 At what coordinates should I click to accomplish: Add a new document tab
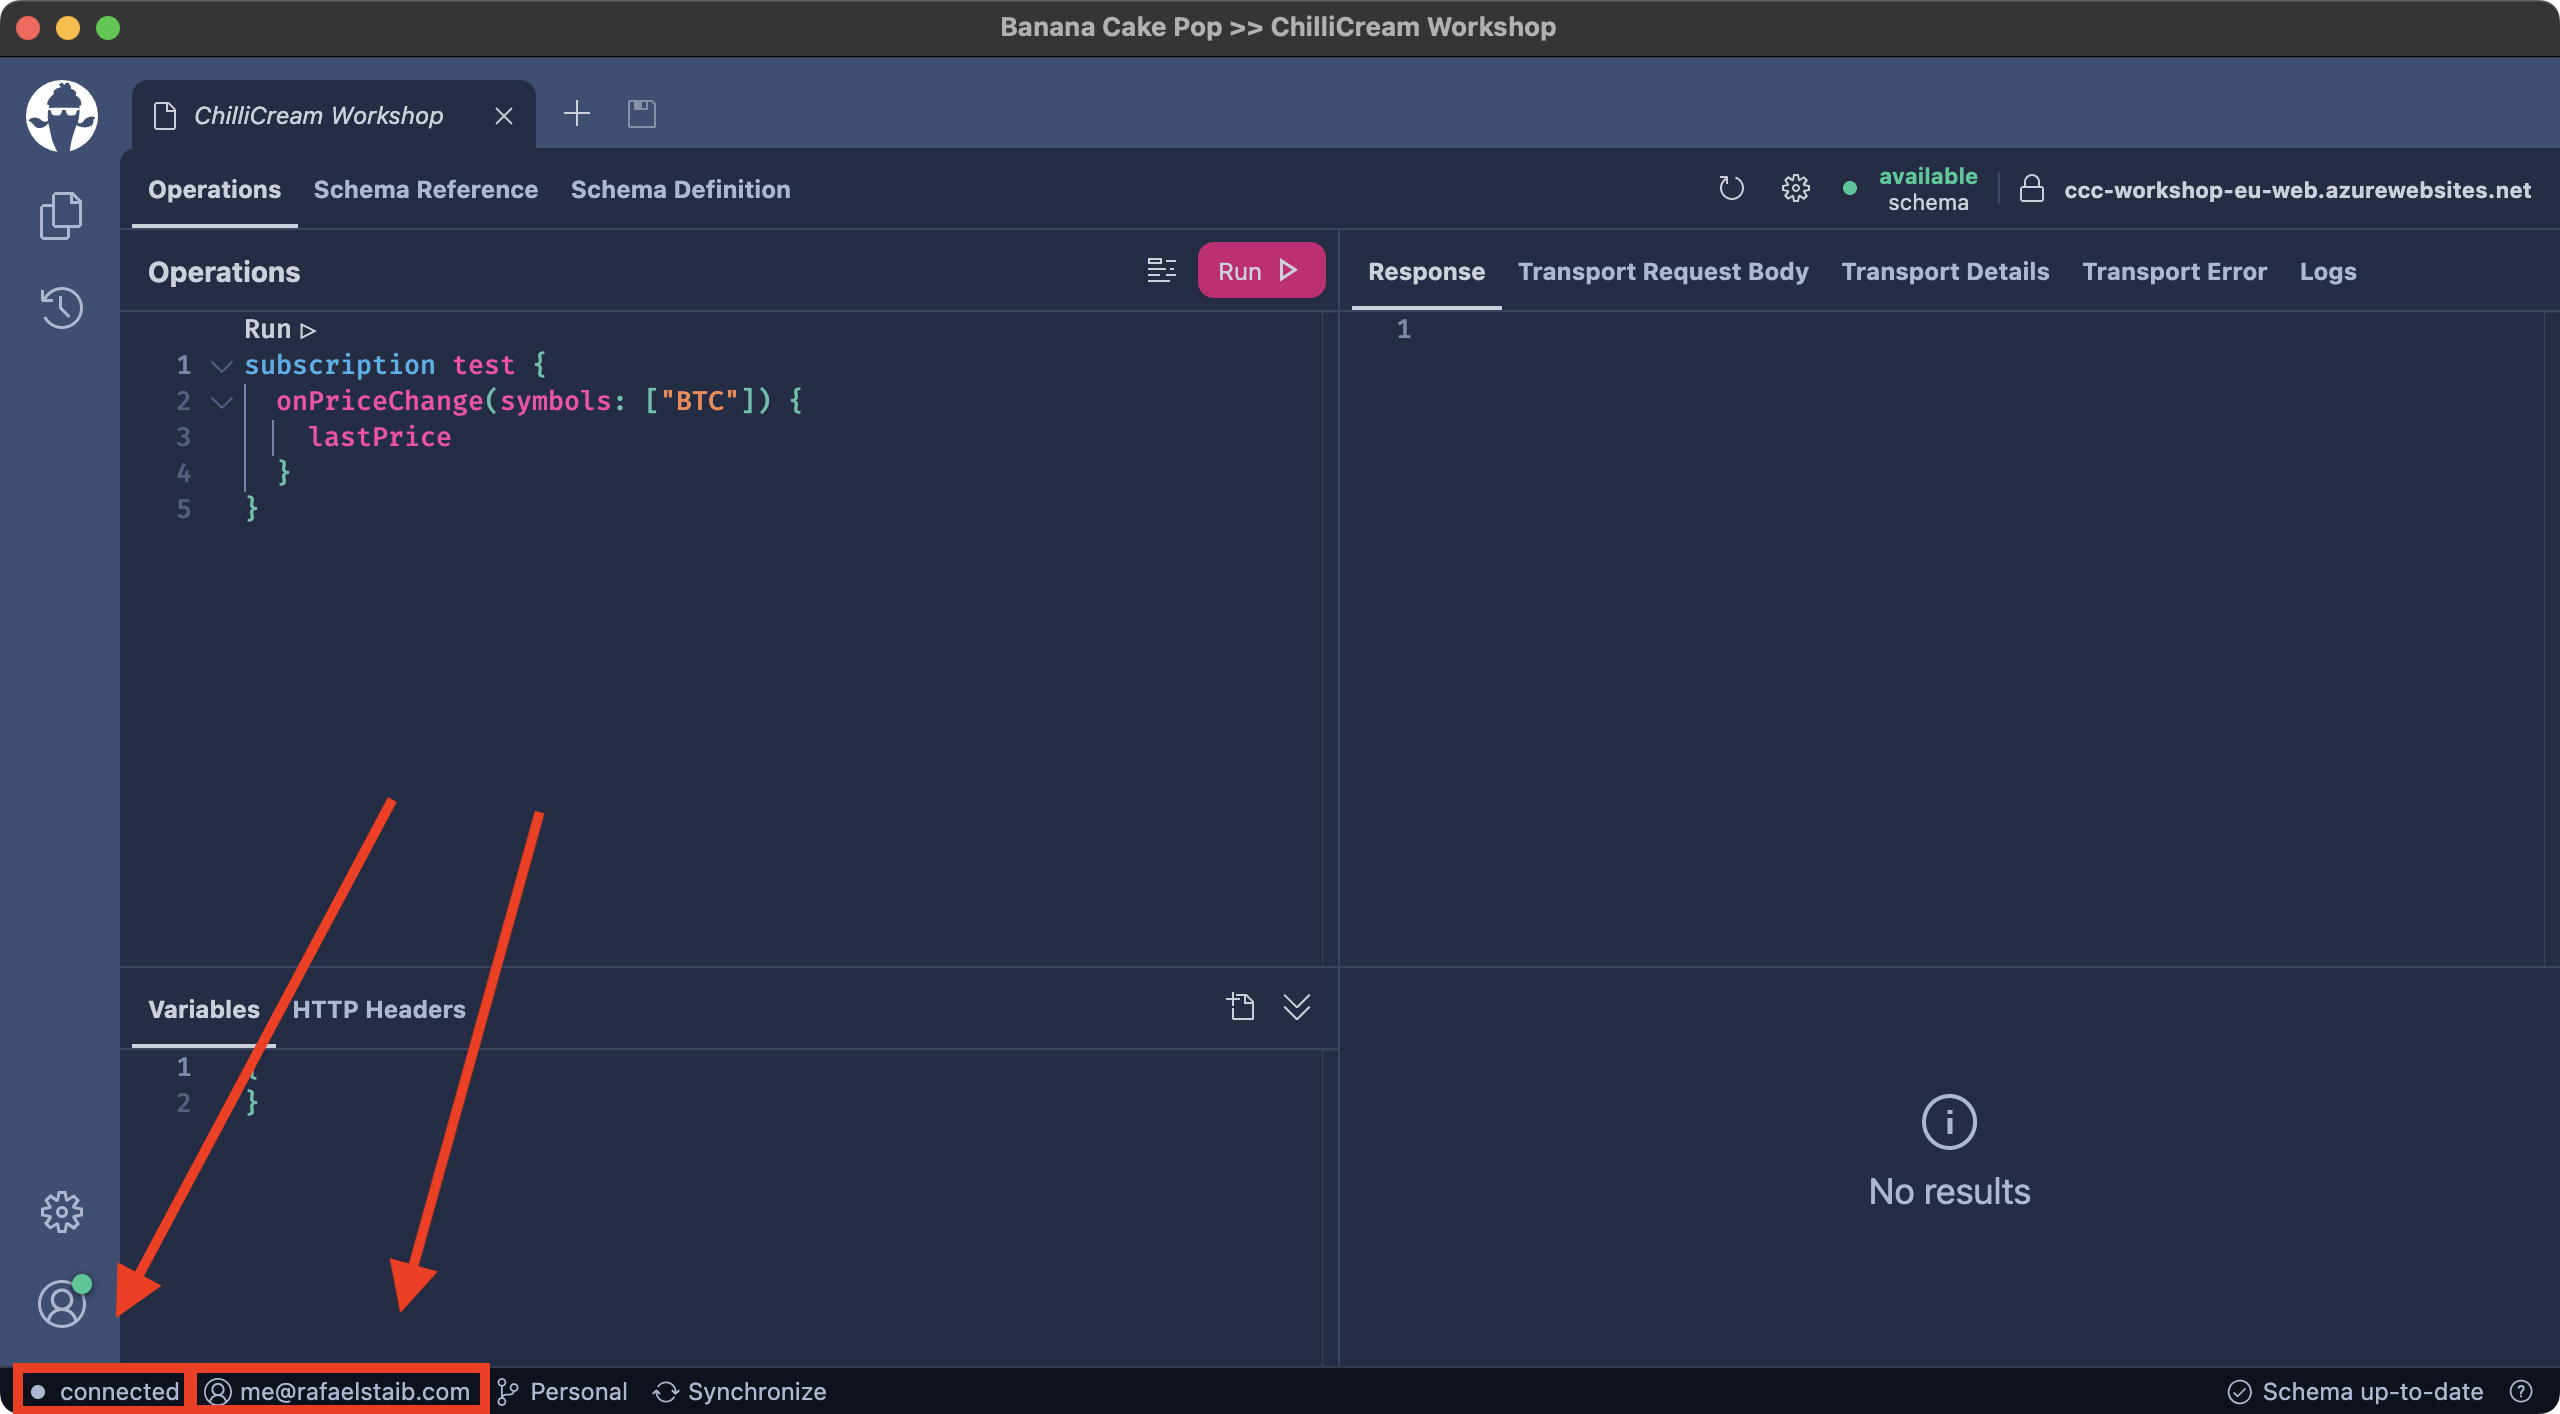(x=577, y=114)
